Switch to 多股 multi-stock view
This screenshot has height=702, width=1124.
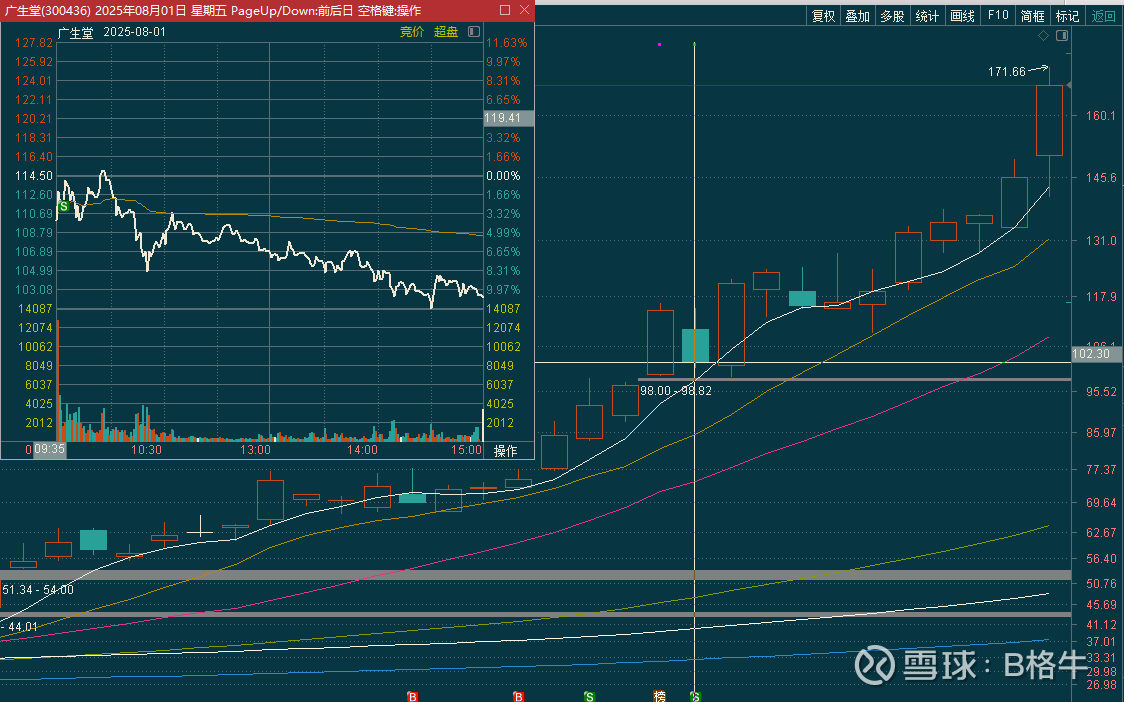pyautogui.click(x=892, y=16)
